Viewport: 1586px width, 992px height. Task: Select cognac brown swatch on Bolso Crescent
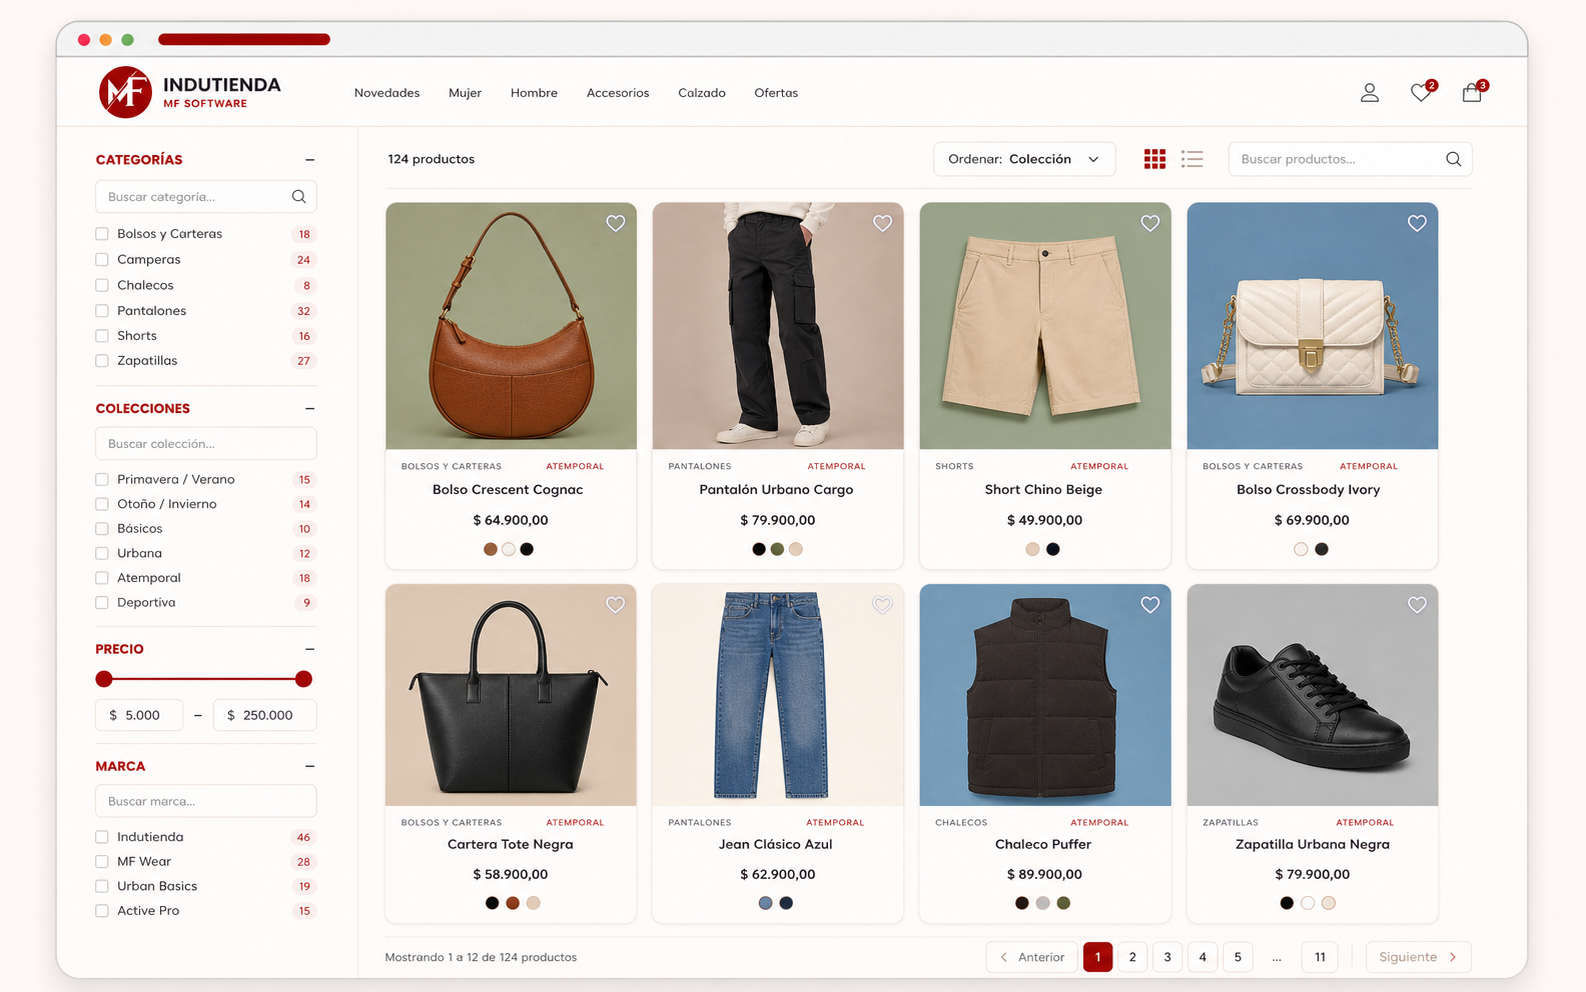(490, 549)
